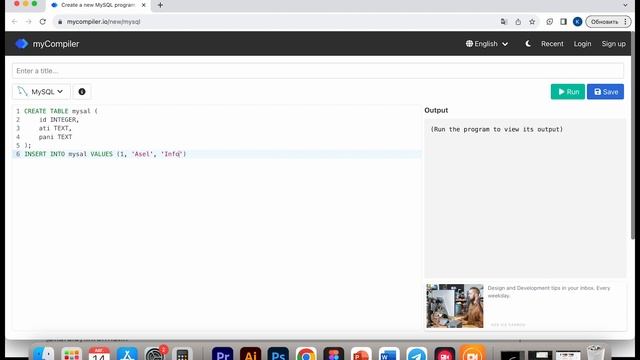This screenshot has width=640, height=360.
Task: Close the 'Create a new MySQL program' tab
Action: (143, 5)
